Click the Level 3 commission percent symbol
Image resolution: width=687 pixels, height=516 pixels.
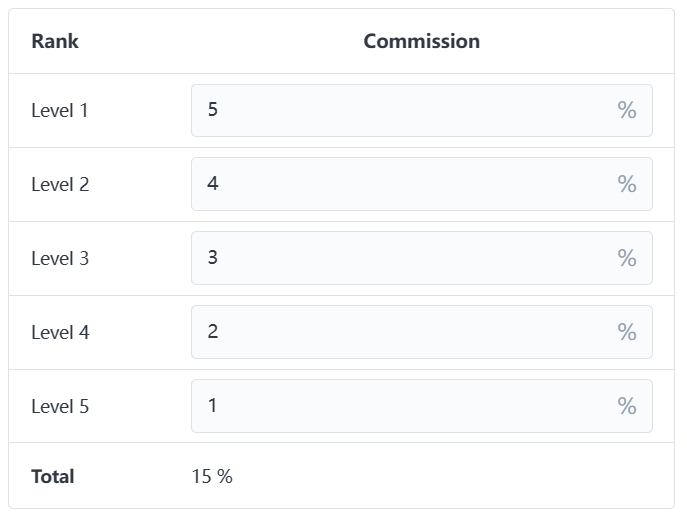pos(627,258)
